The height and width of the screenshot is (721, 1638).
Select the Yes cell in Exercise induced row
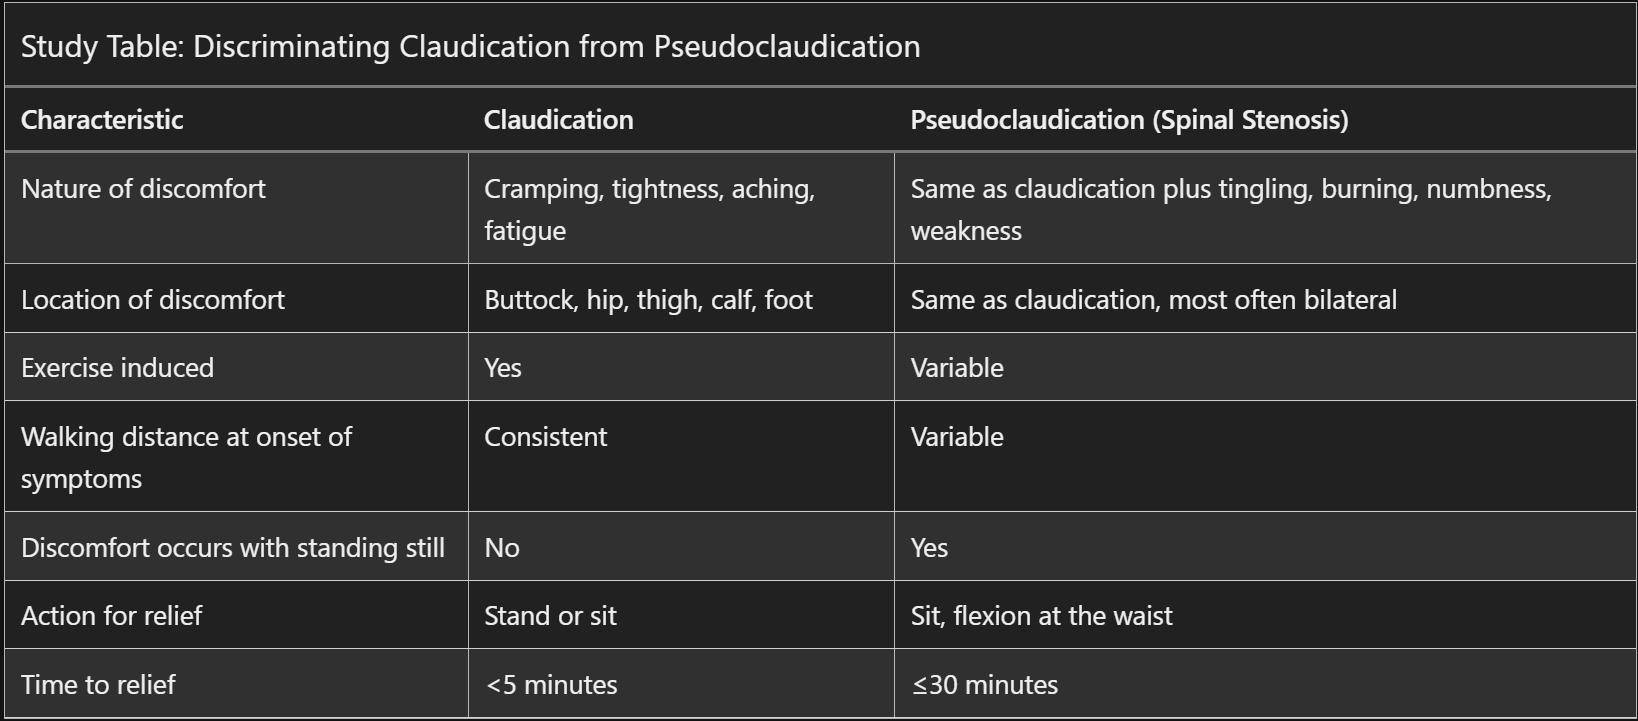pyautogui.click(x=503, y=367)
